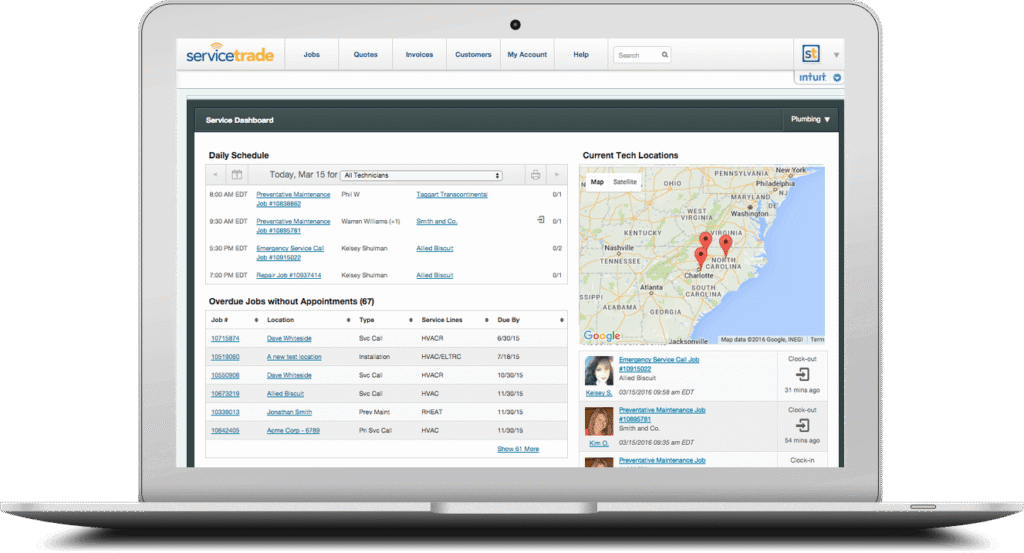Click clock icon on Warren Williams row

point(541,220)
